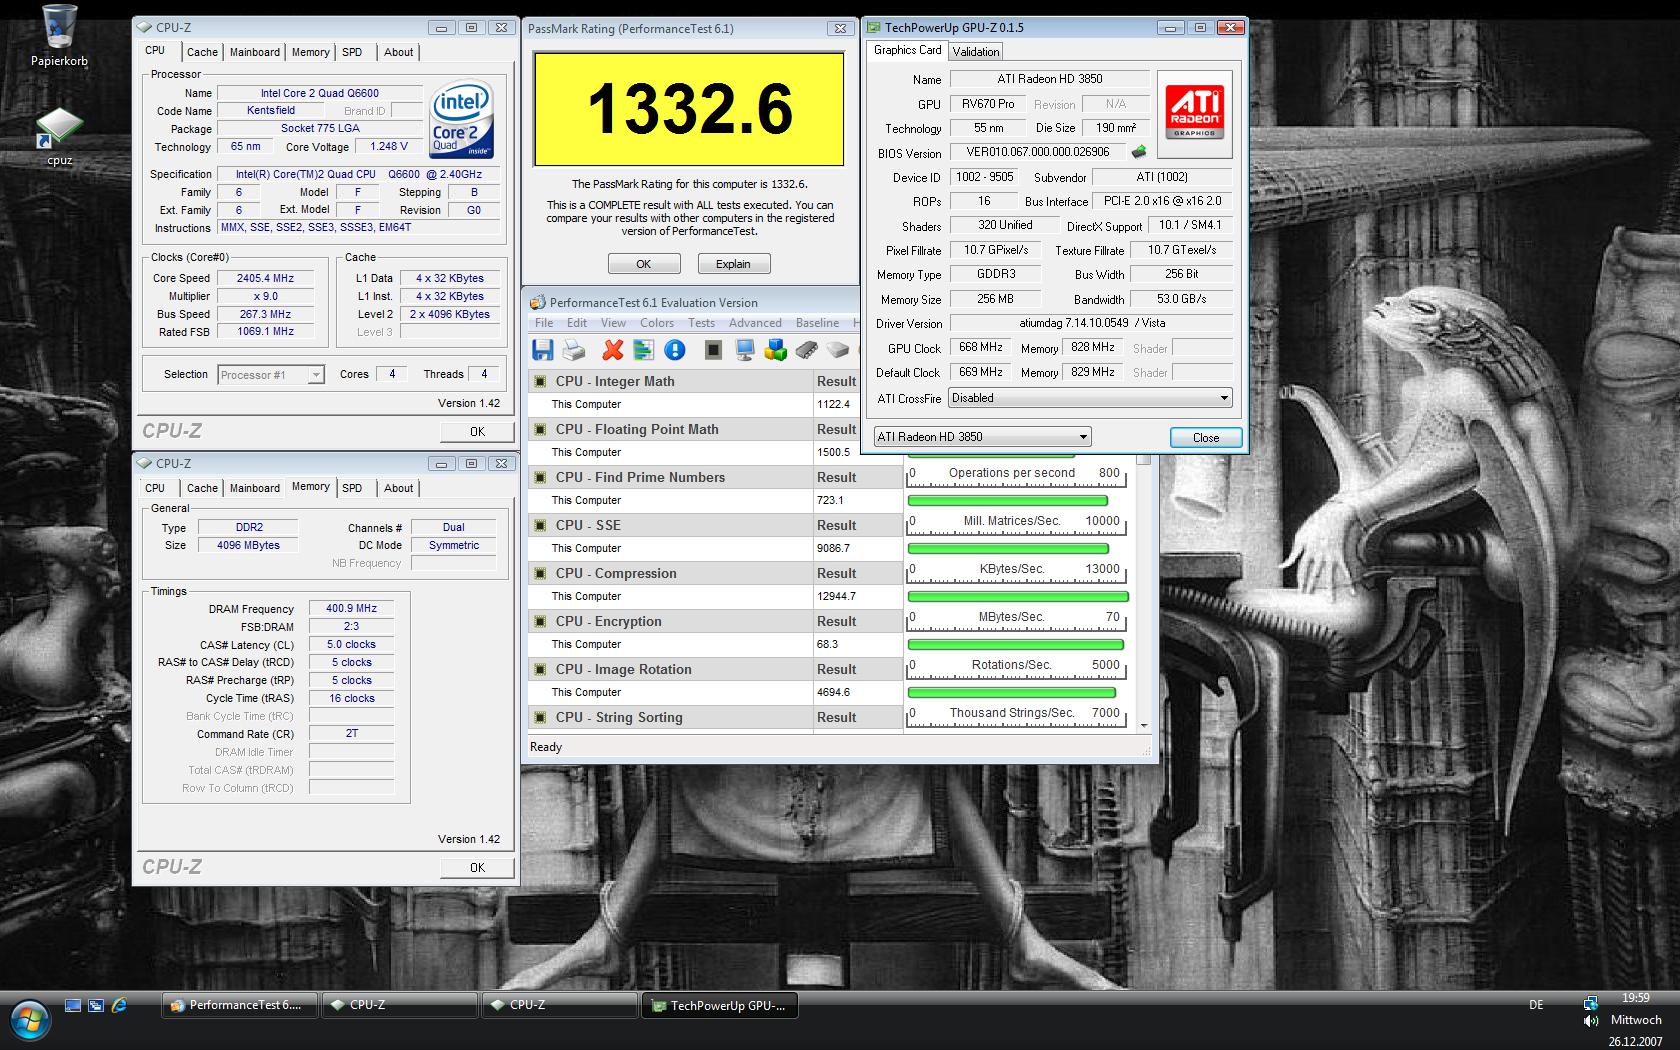Screen dimensions: 1680x1050
Task: Click the red X delete icon in toolbar
Action: click(613, 349)
